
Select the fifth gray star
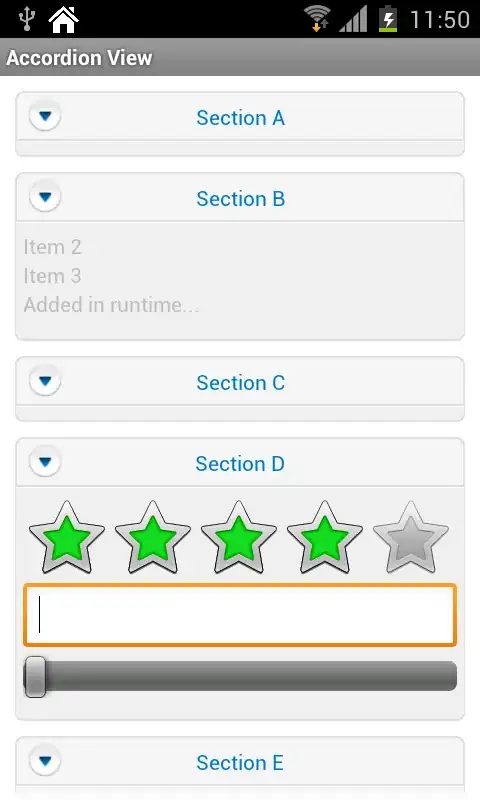(411, 537)
